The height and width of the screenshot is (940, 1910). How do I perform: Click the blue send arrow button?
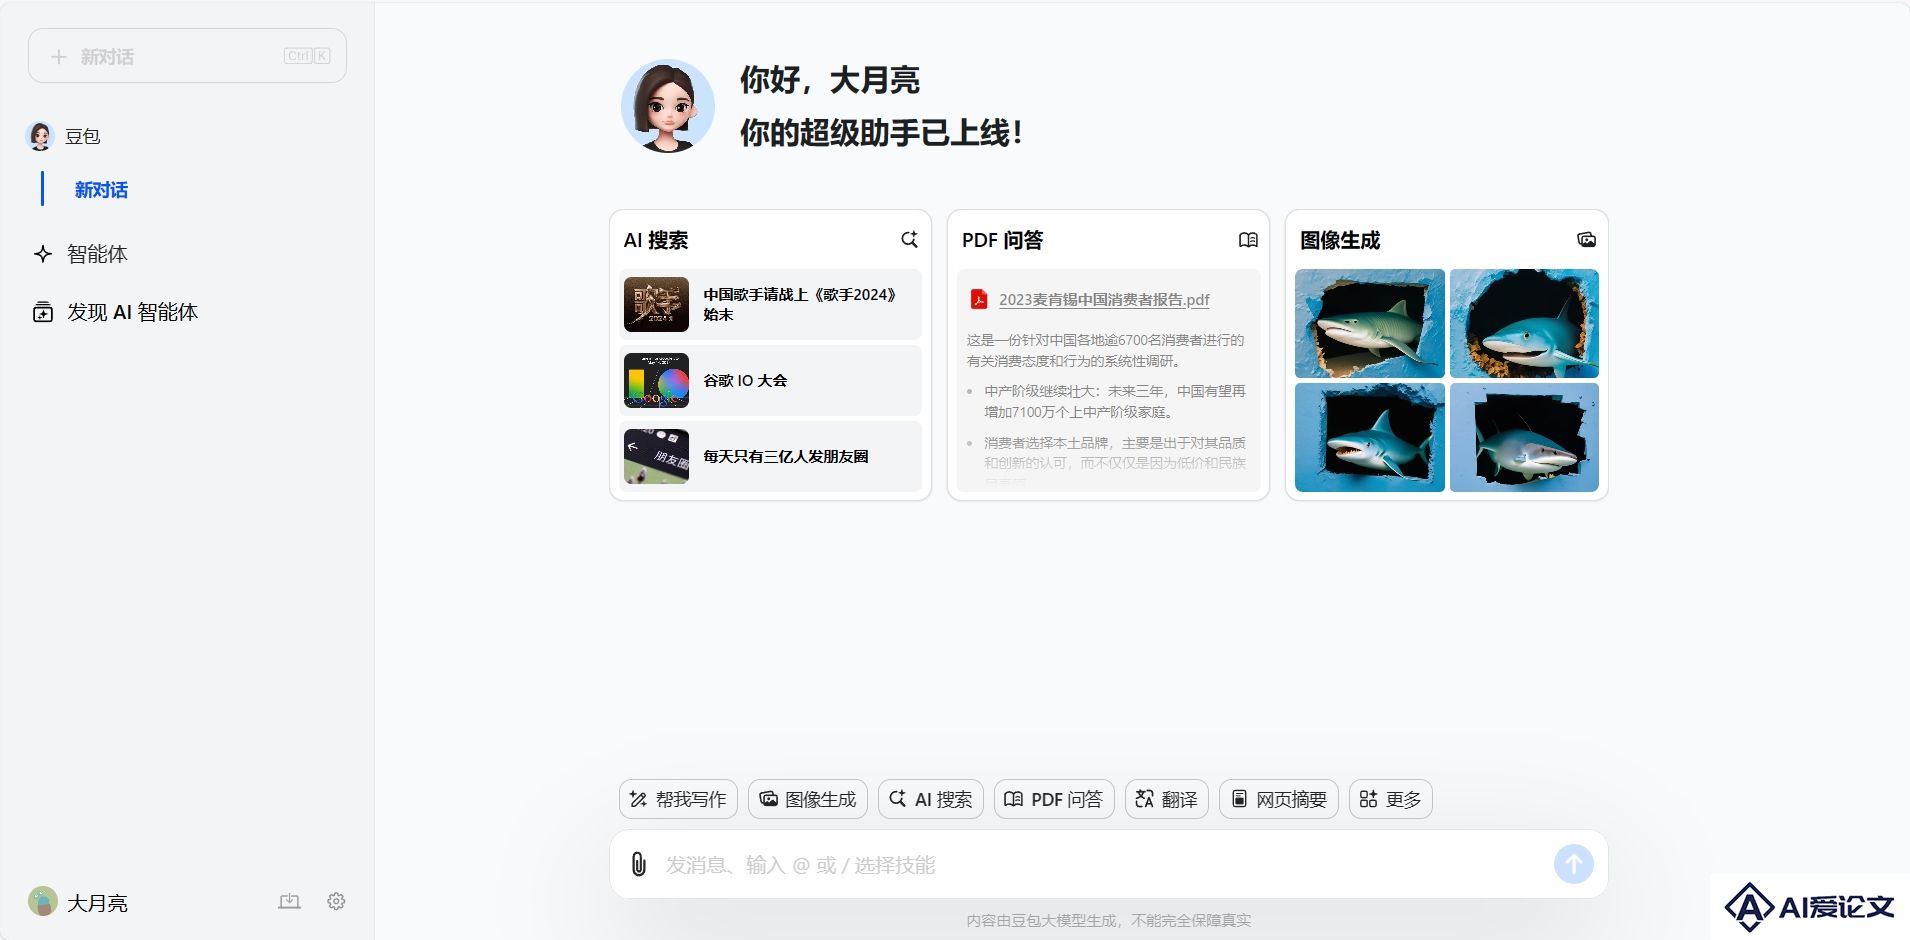(1573, 864)
